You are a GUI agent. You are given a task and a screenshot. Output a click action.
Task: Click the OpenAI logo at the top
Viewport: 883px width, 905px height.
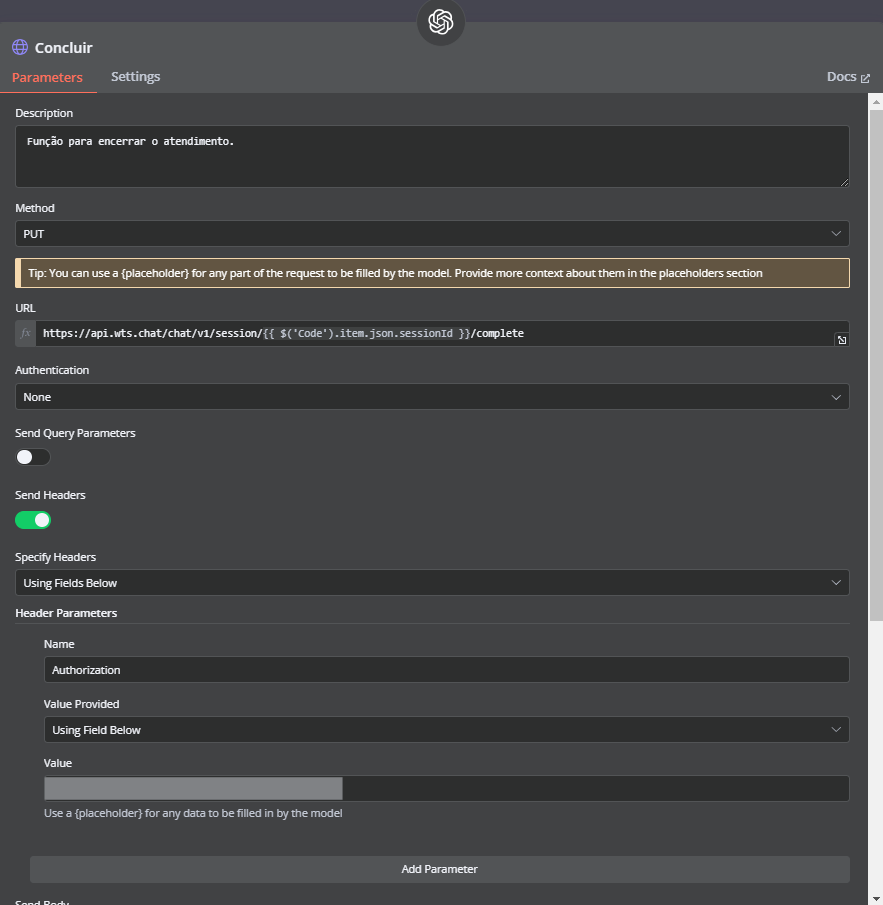pyautogui.click(x=441, y=22)
